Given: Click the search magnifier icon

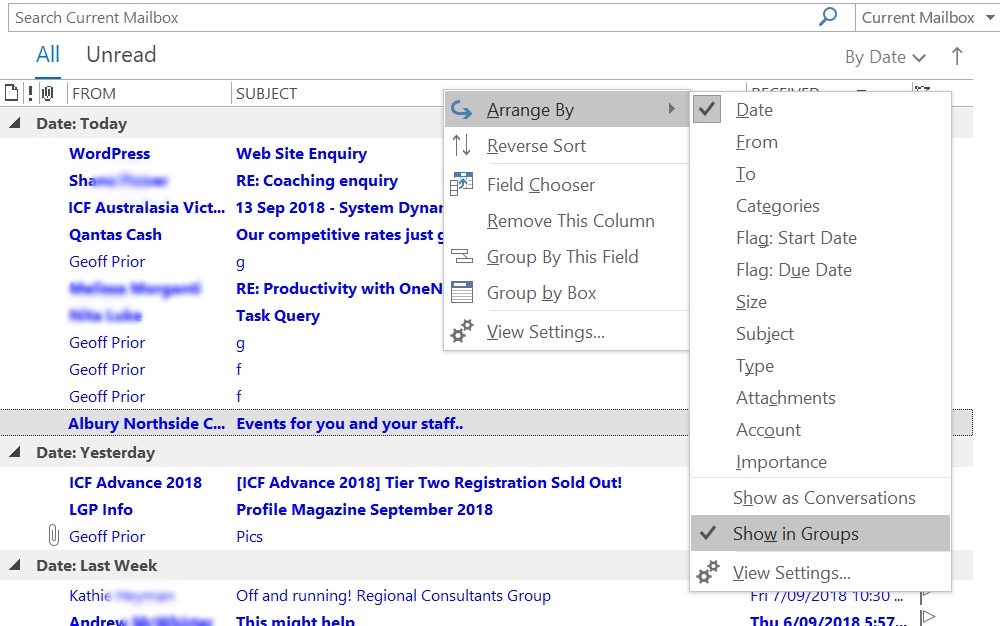Looking at the screenshot, I should [x=828, y=17].
